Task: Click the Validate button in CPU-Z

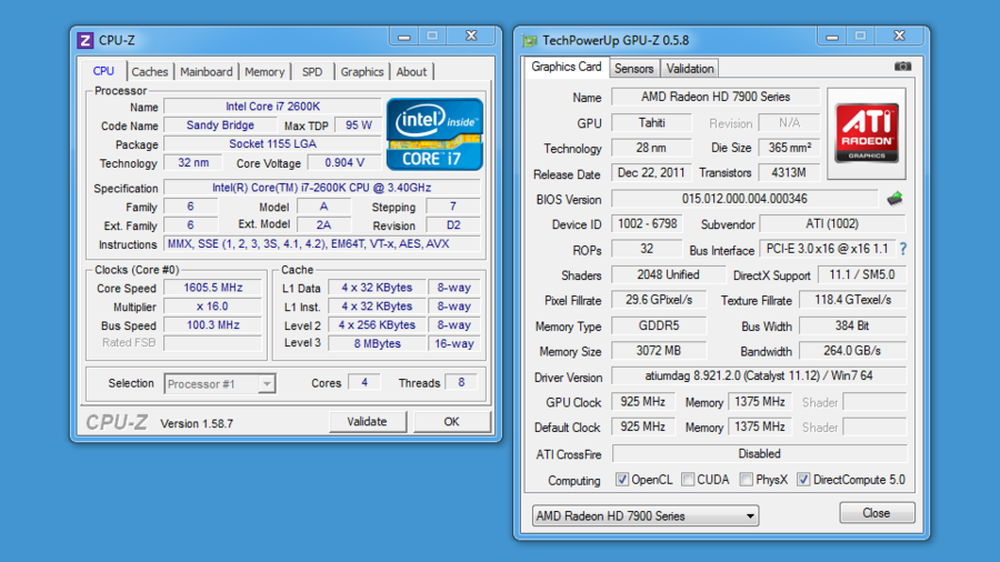Action: (367, 422)
